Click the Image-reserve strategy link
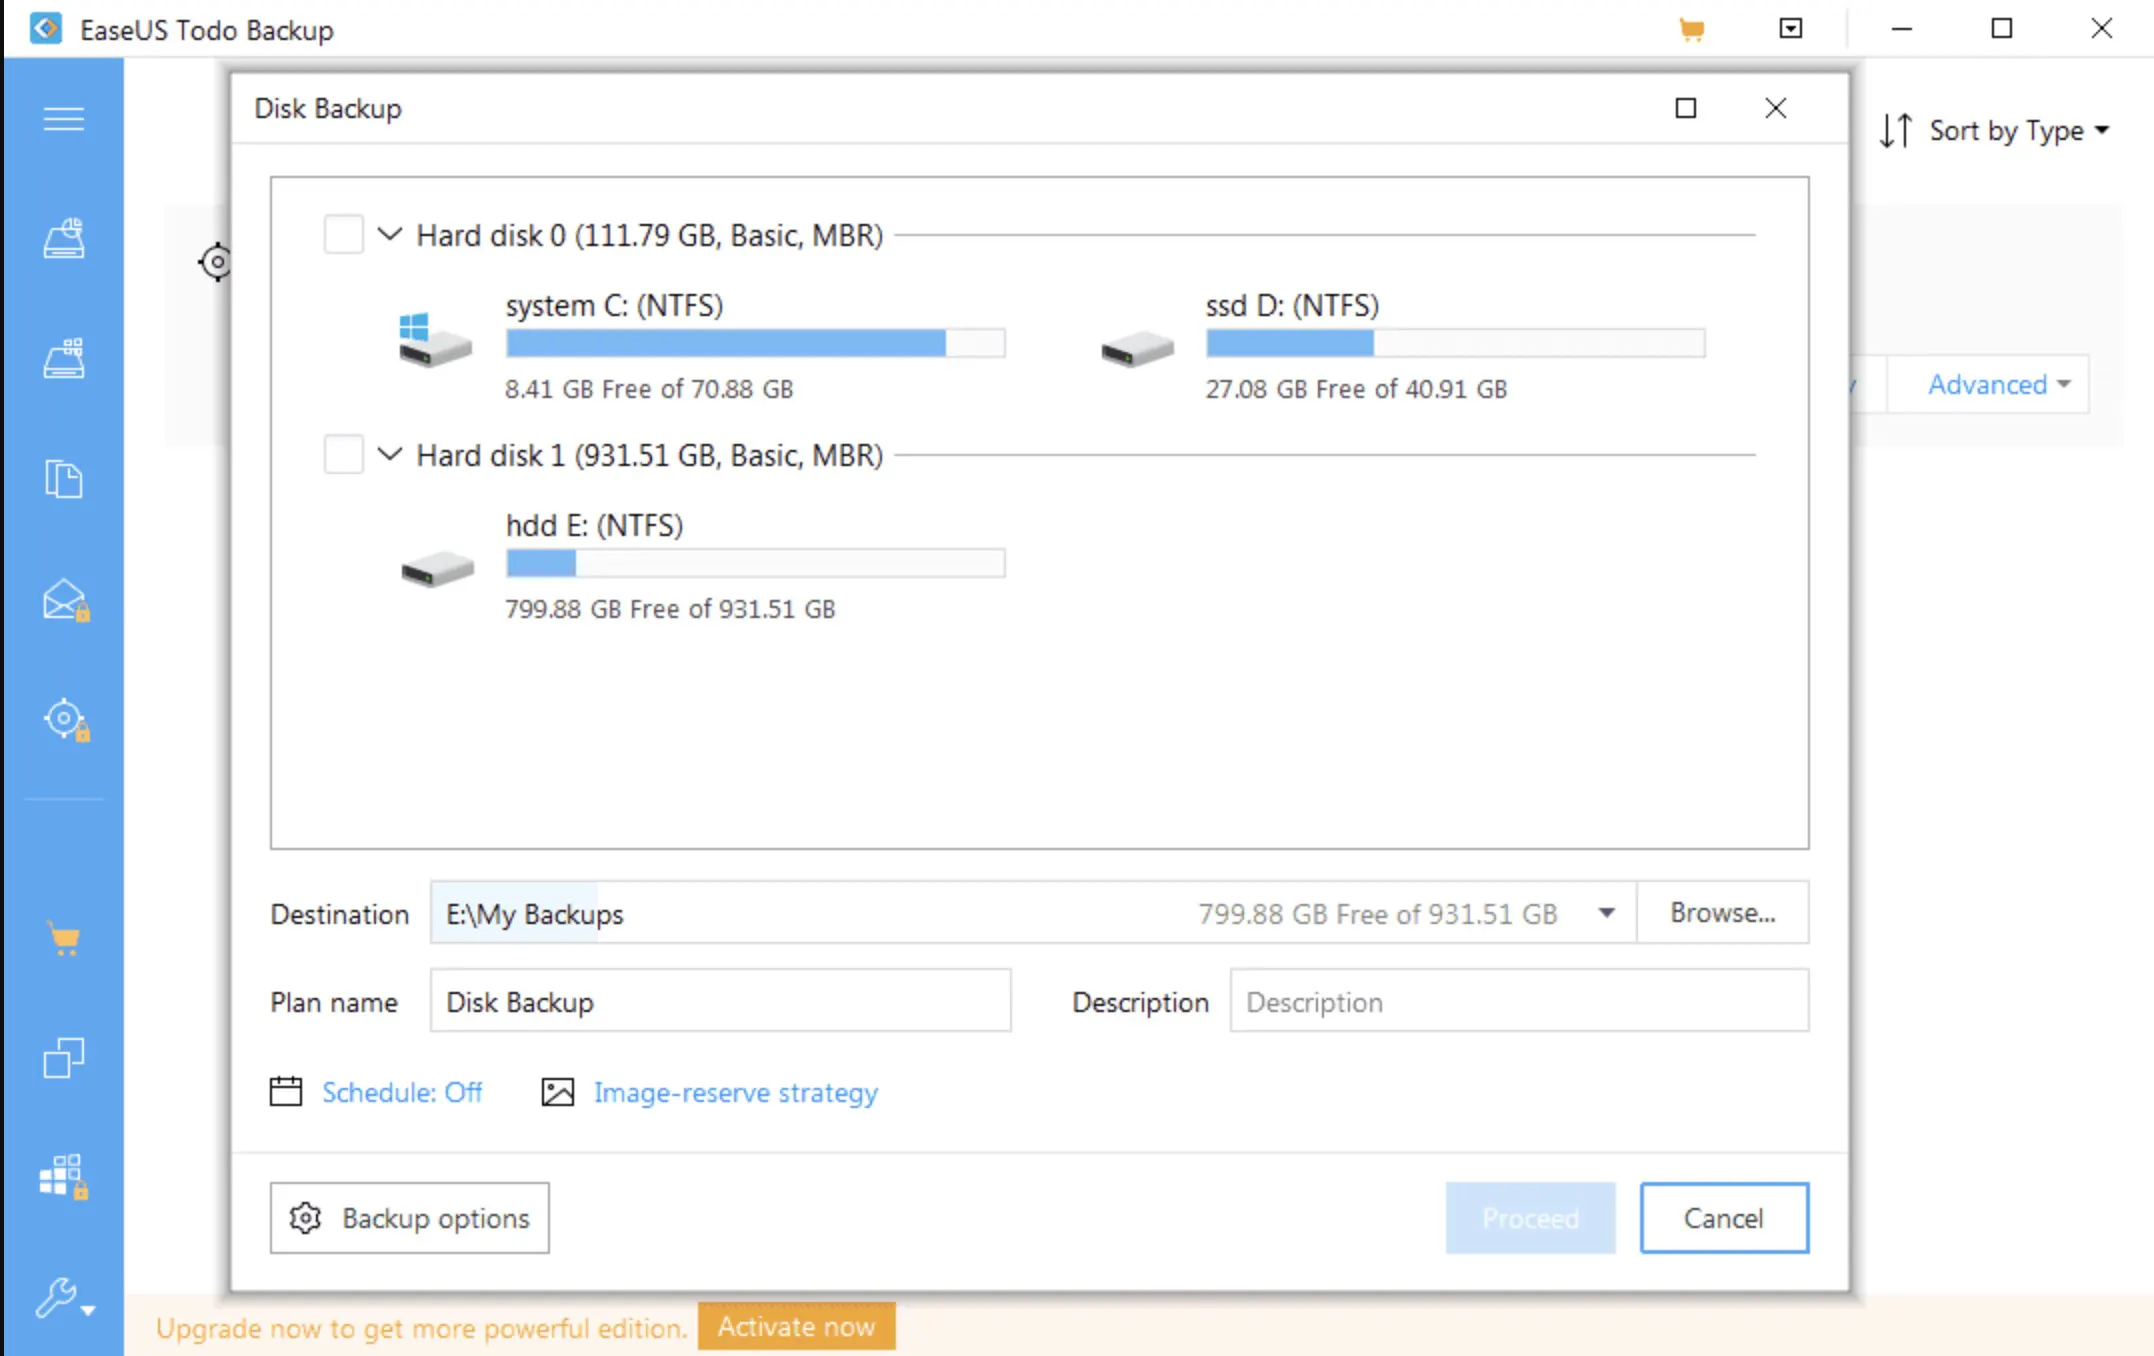The height and width of the screenshot is (1356, 2154). pos(737,1092)
